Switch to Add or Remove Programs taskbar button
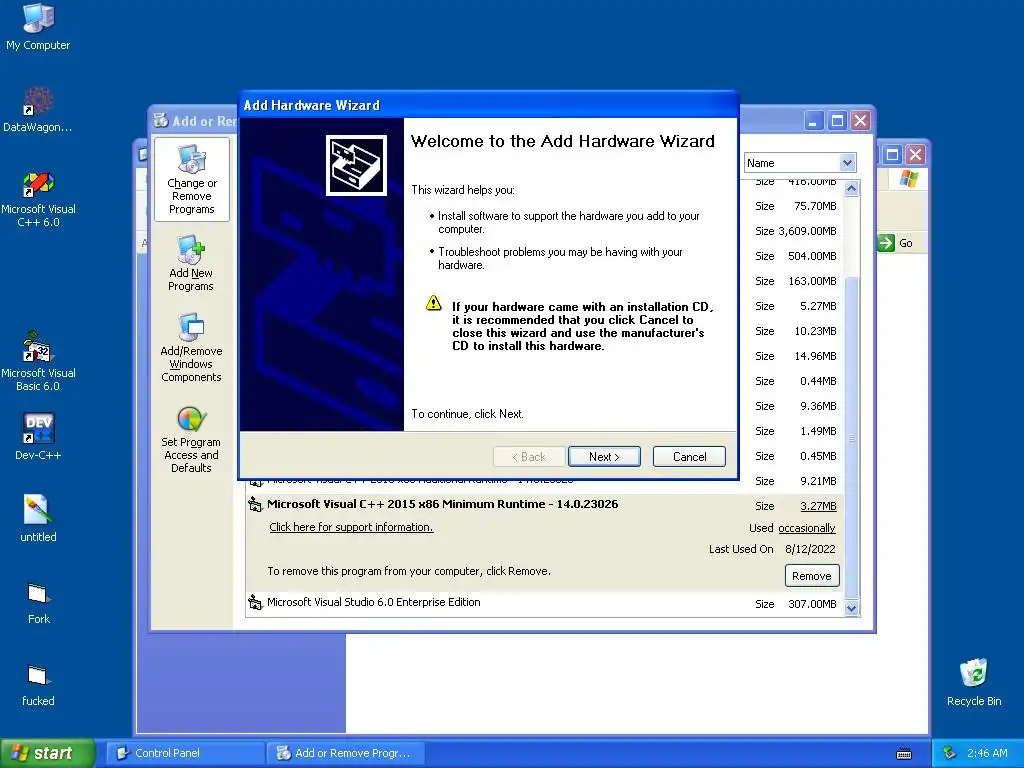The image size is (1024, 768). point(345,753)
